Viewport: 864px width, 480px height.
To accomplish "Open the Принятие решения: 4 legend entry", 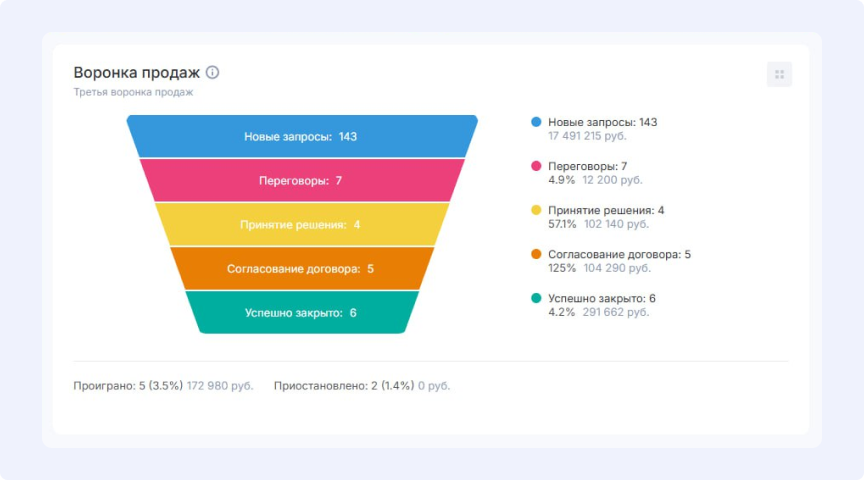I will click(x=606, y=210).
